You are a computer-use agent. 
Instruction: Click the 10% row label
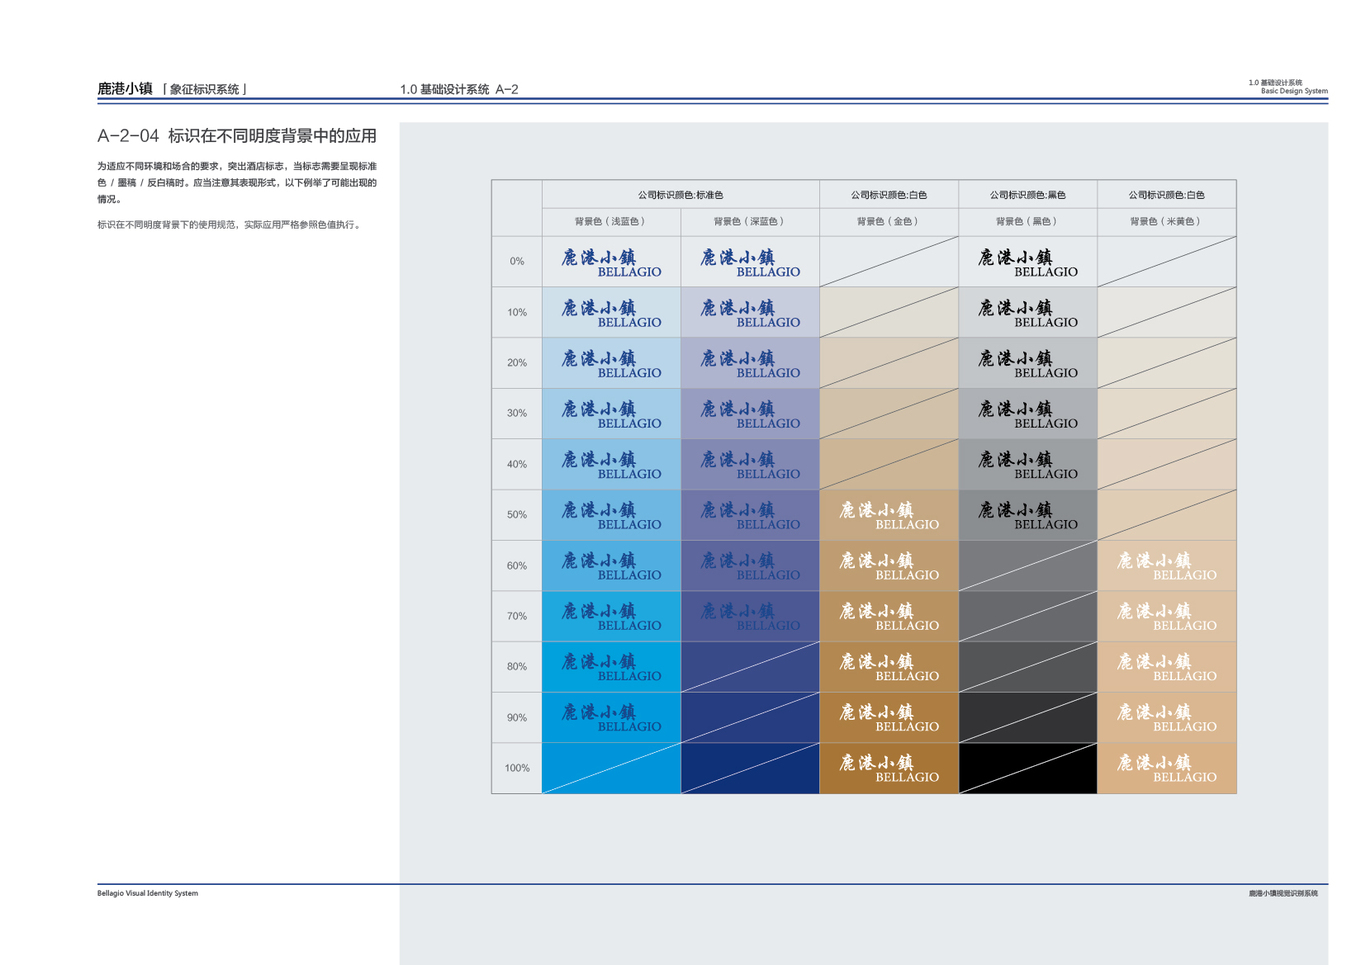[517, 312]
